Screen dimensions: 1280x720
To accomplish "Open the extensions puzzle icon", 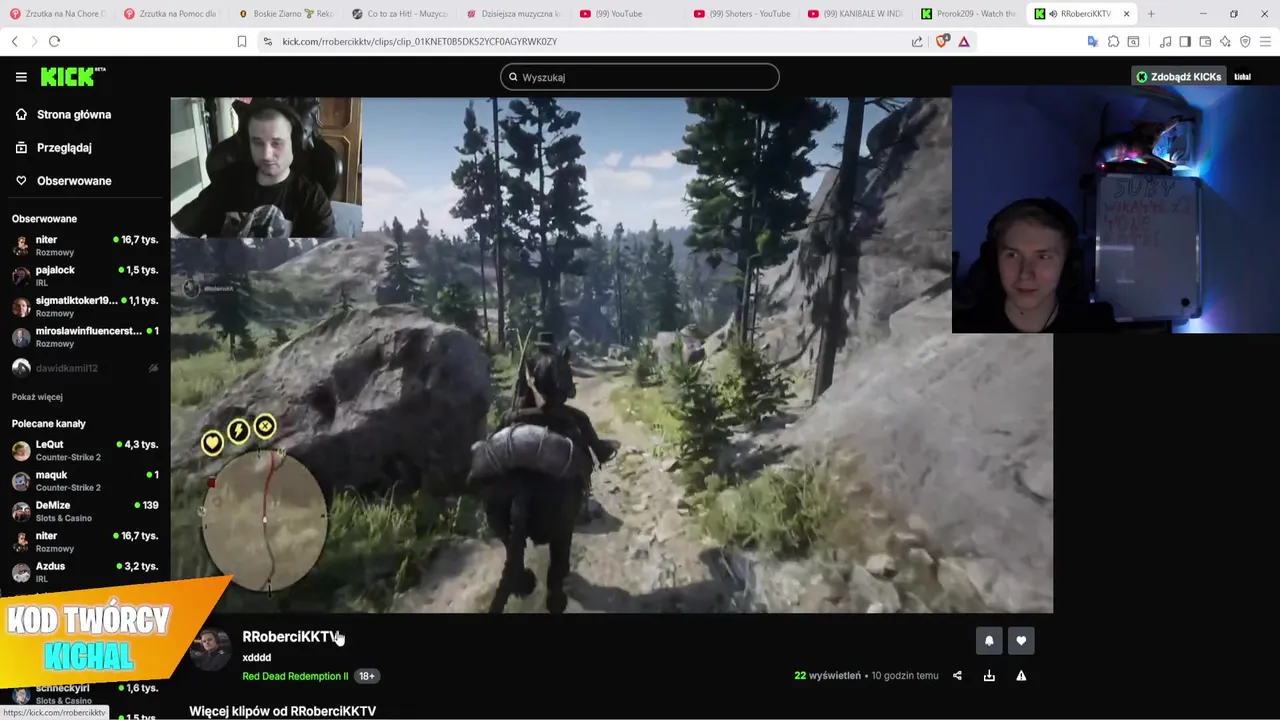I will click(x=1113, y=41).
